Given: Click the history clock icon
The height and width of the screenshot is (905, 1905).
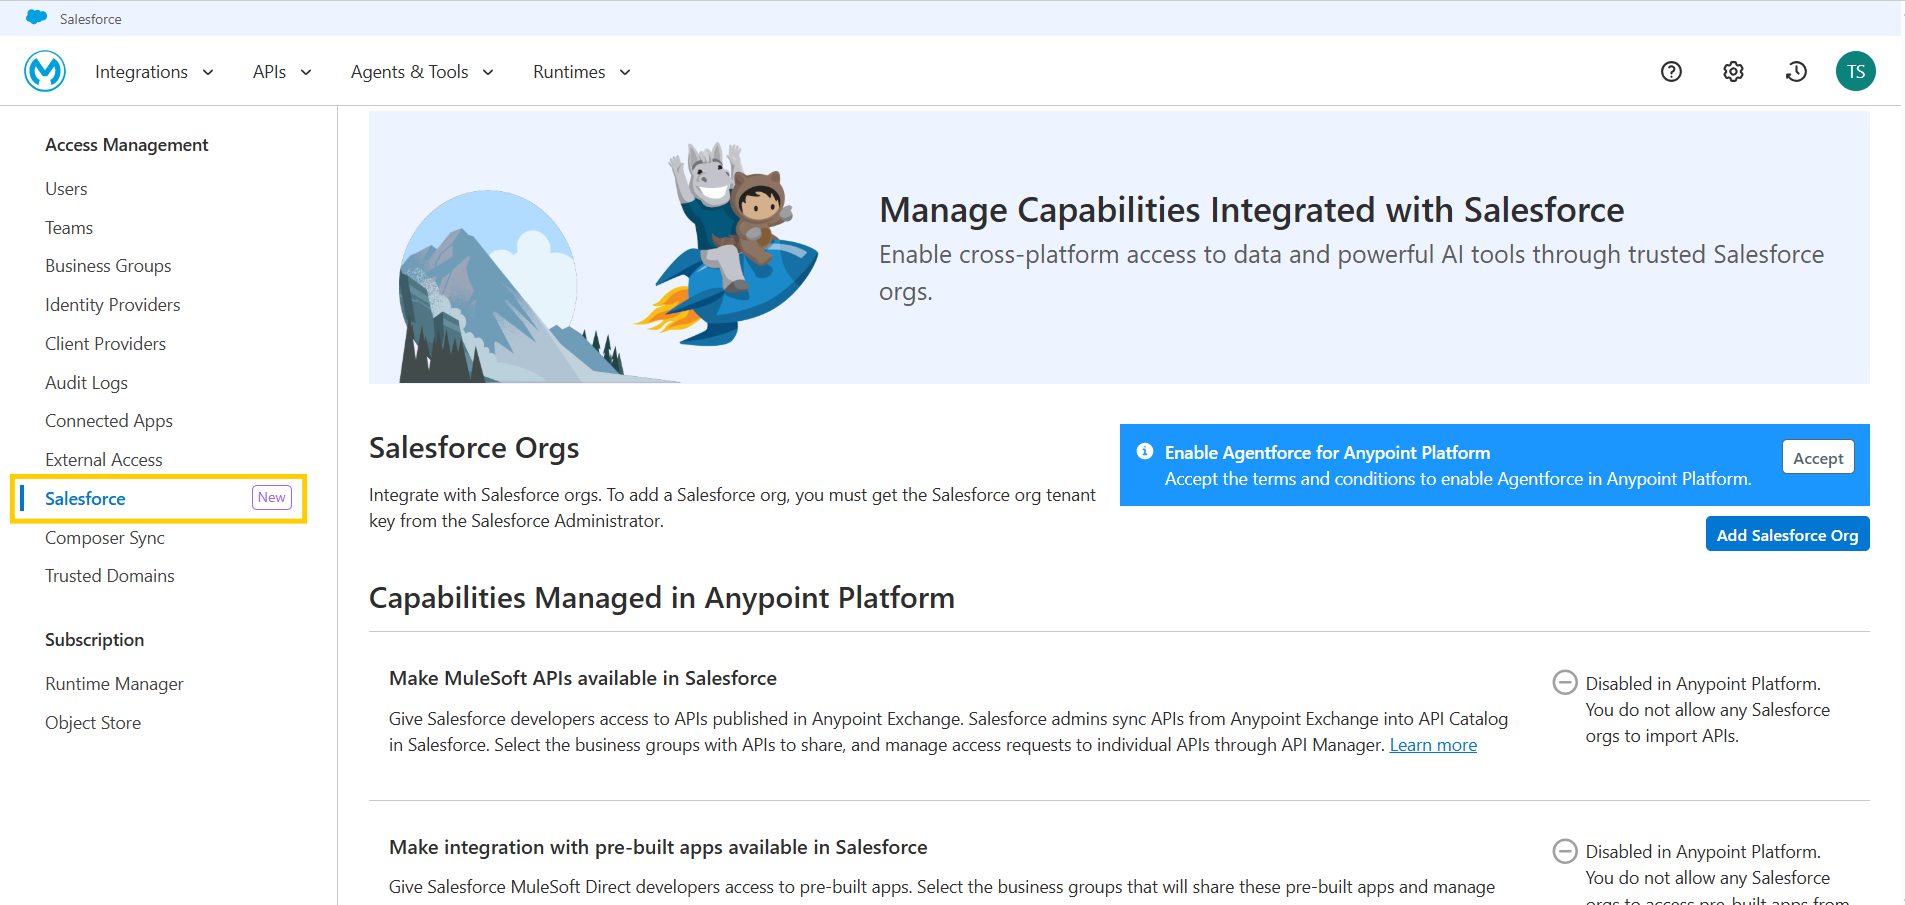Looking at the screenshot, I should click(x=1796, y=71).
